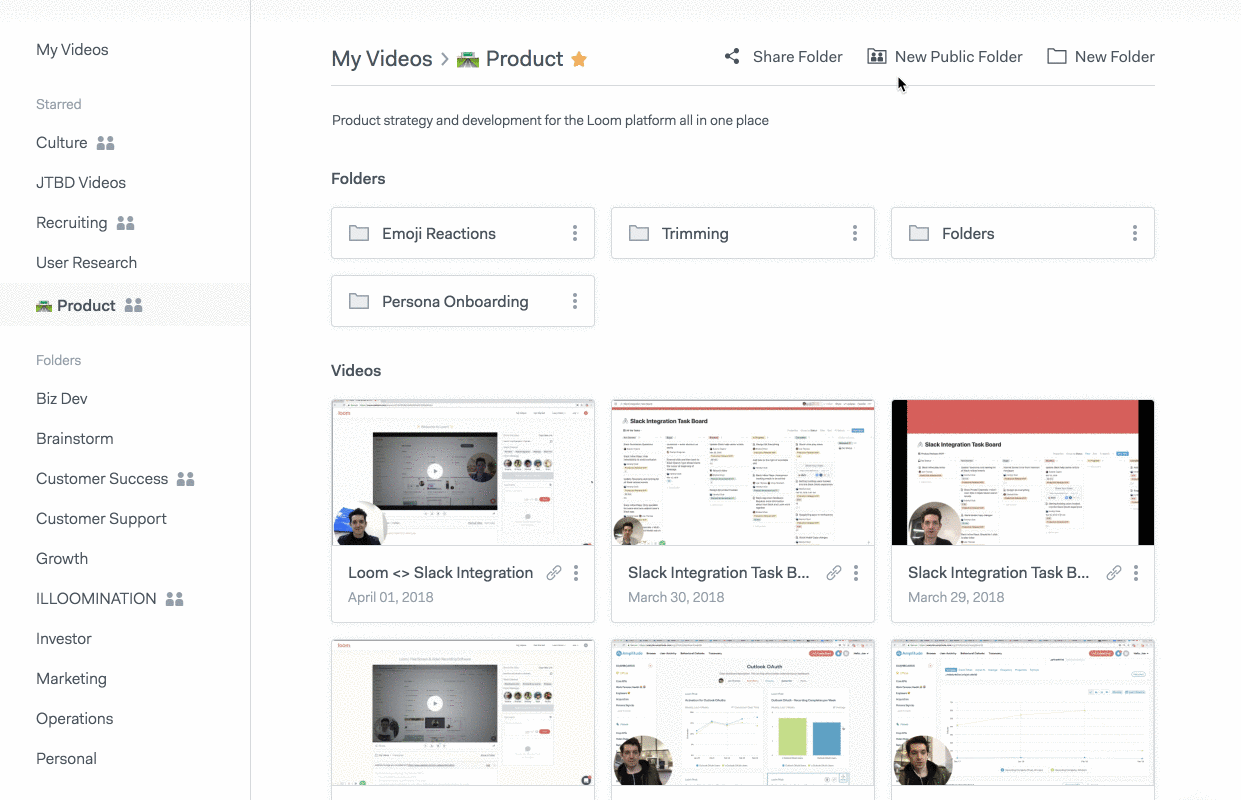This screenshot has height=800, width=1241.
Task: Open the Culture starred folder
Action: pyautogui.click(x=62, y=143)
